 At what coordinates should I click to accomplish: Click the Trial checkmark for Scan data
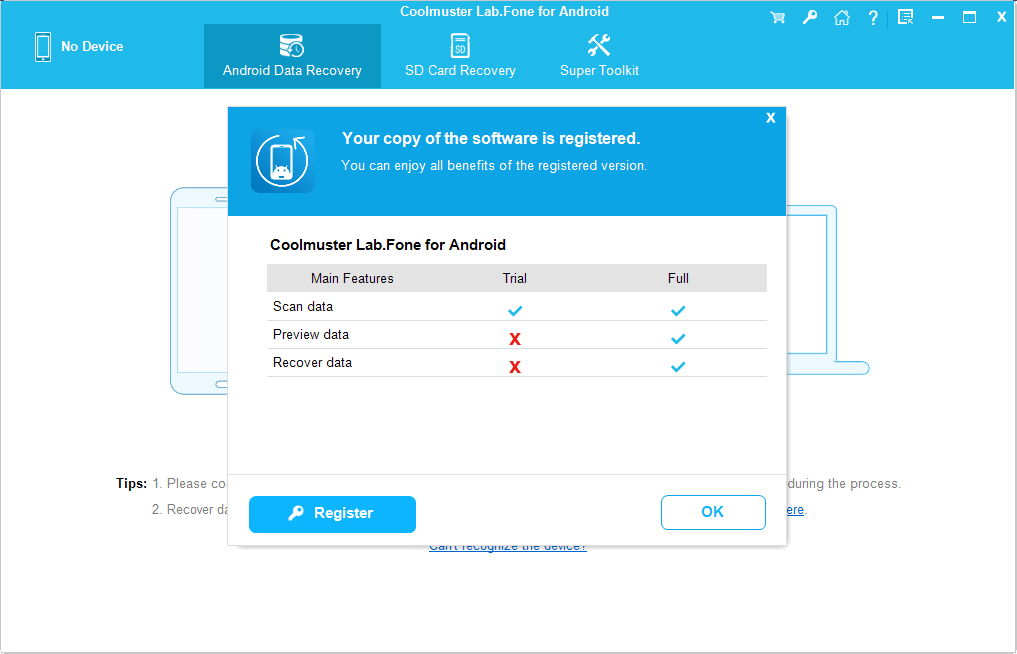click(515, 311)
